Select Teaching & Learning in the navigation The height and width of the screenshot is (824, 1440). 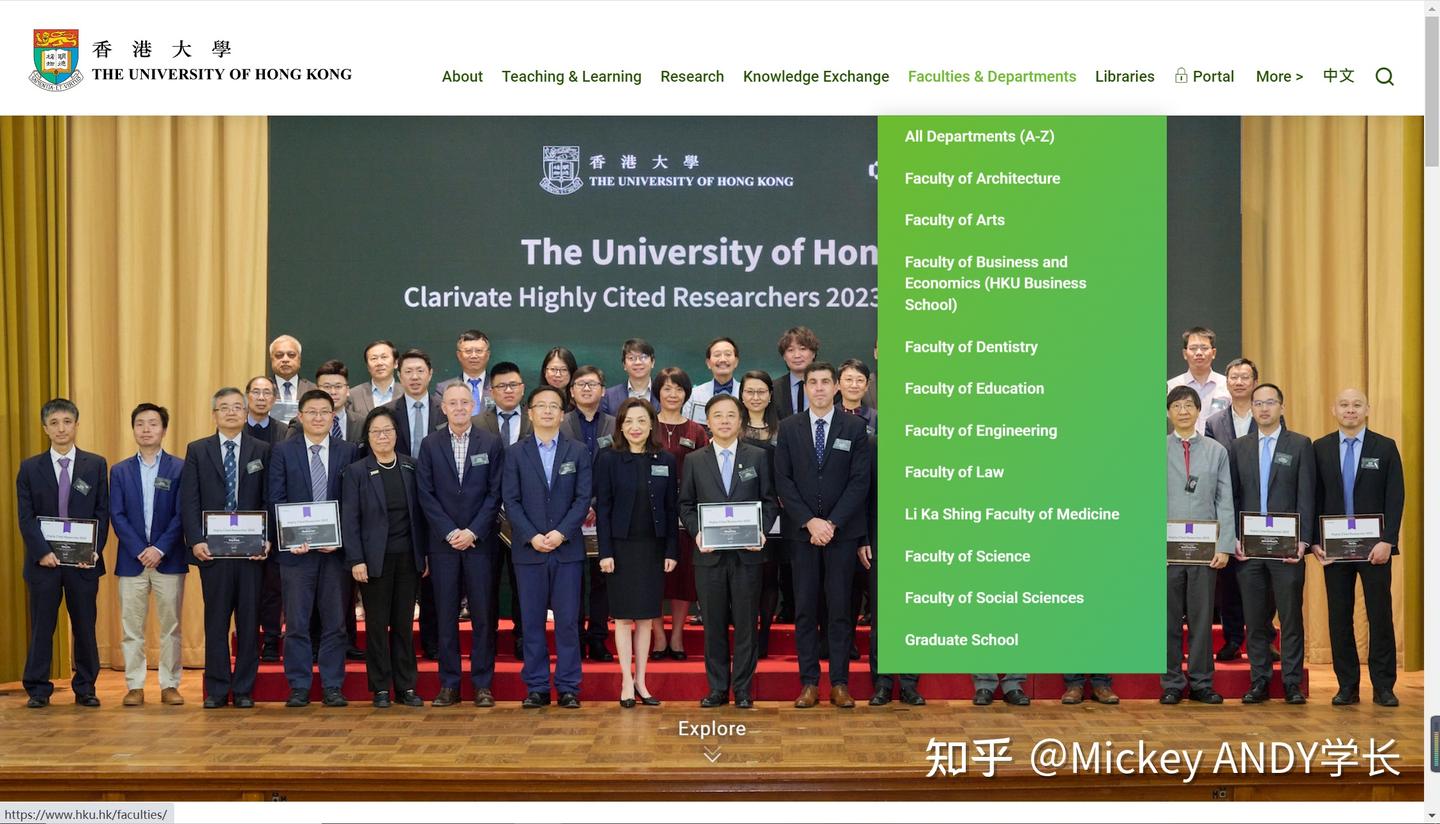571,76
